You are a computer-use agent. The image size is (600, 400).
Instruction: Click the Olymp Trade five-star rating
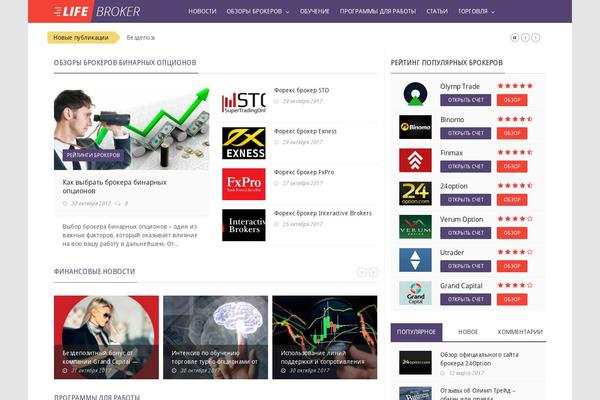(515, 86)
